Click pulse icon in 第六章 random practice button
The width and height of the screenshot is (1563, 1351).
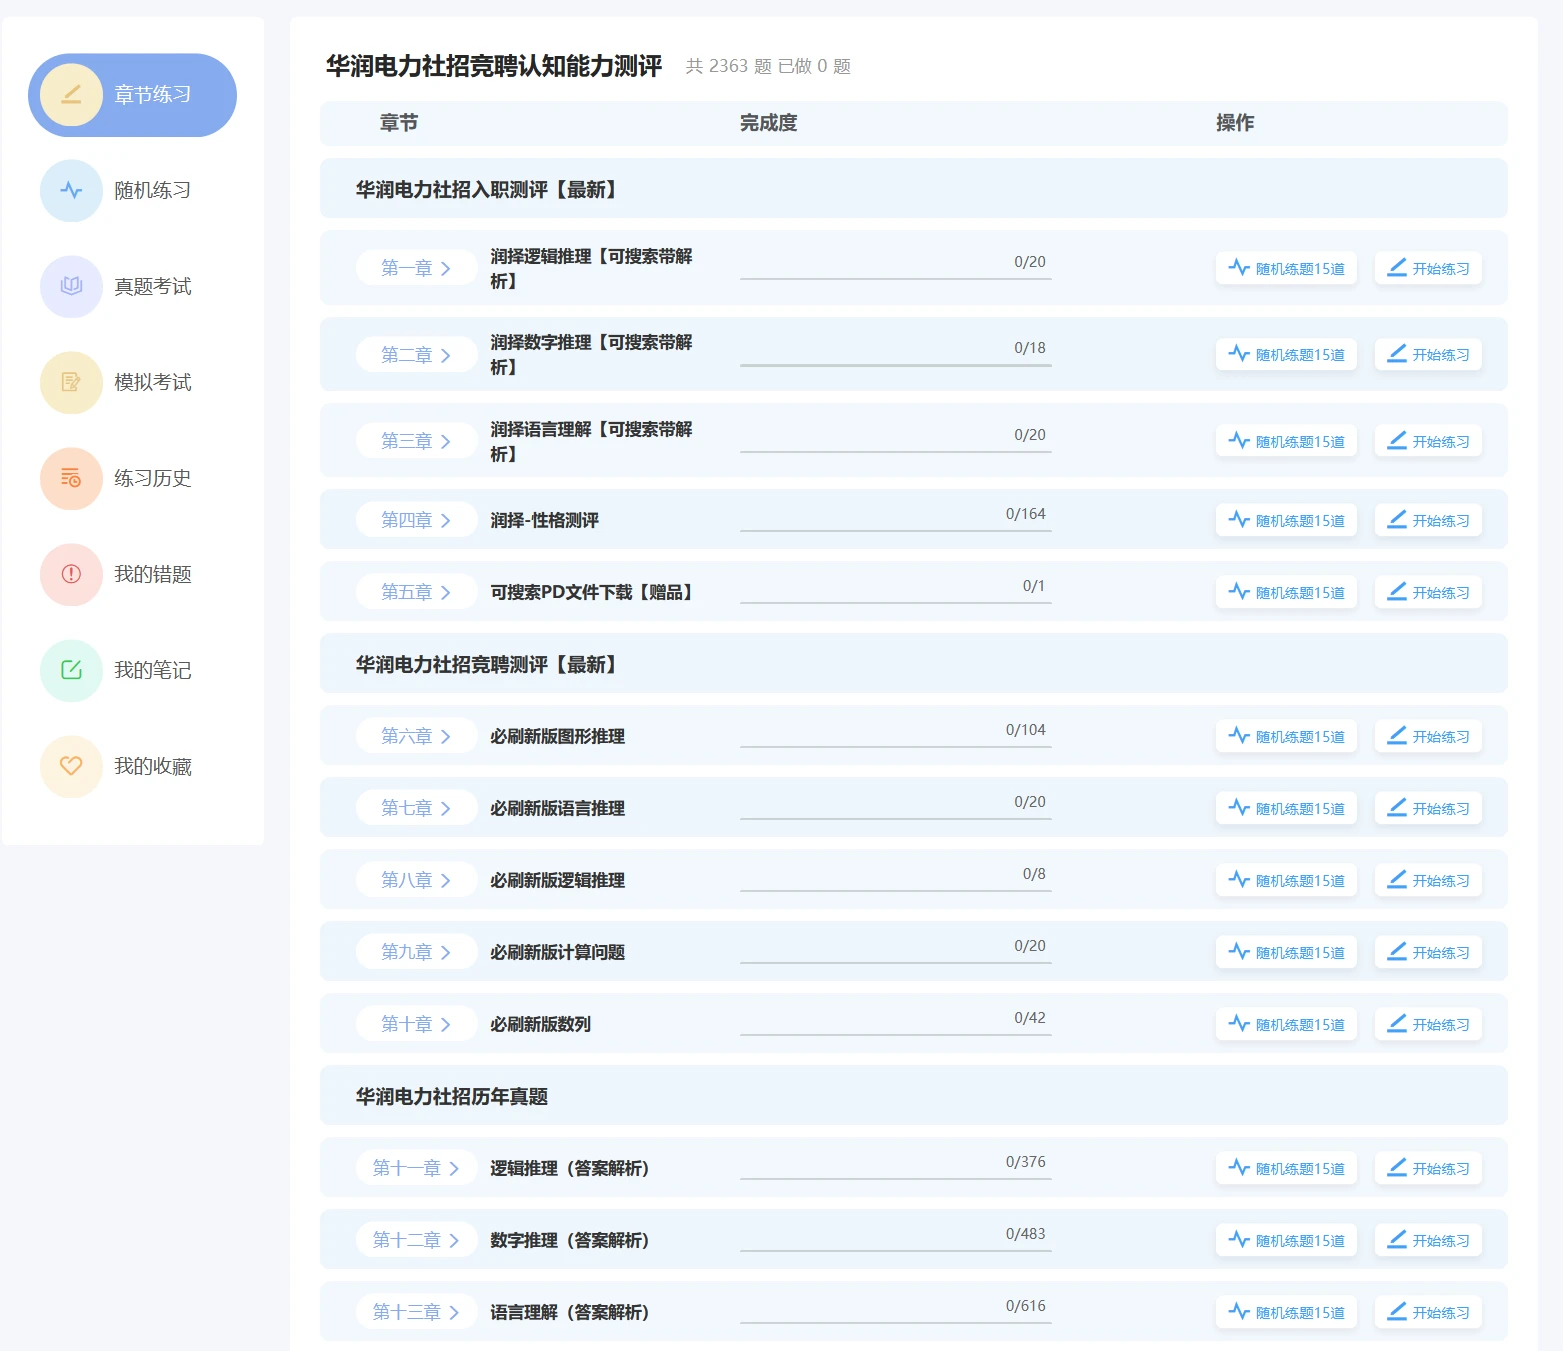click(1239, 735)
